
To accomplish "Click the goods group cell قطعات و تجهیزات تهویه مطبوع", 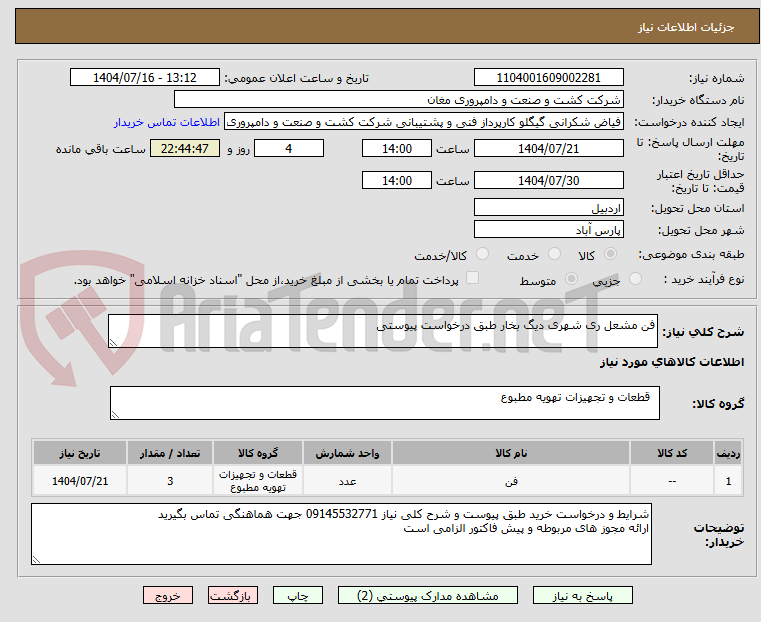I will 258,481.
